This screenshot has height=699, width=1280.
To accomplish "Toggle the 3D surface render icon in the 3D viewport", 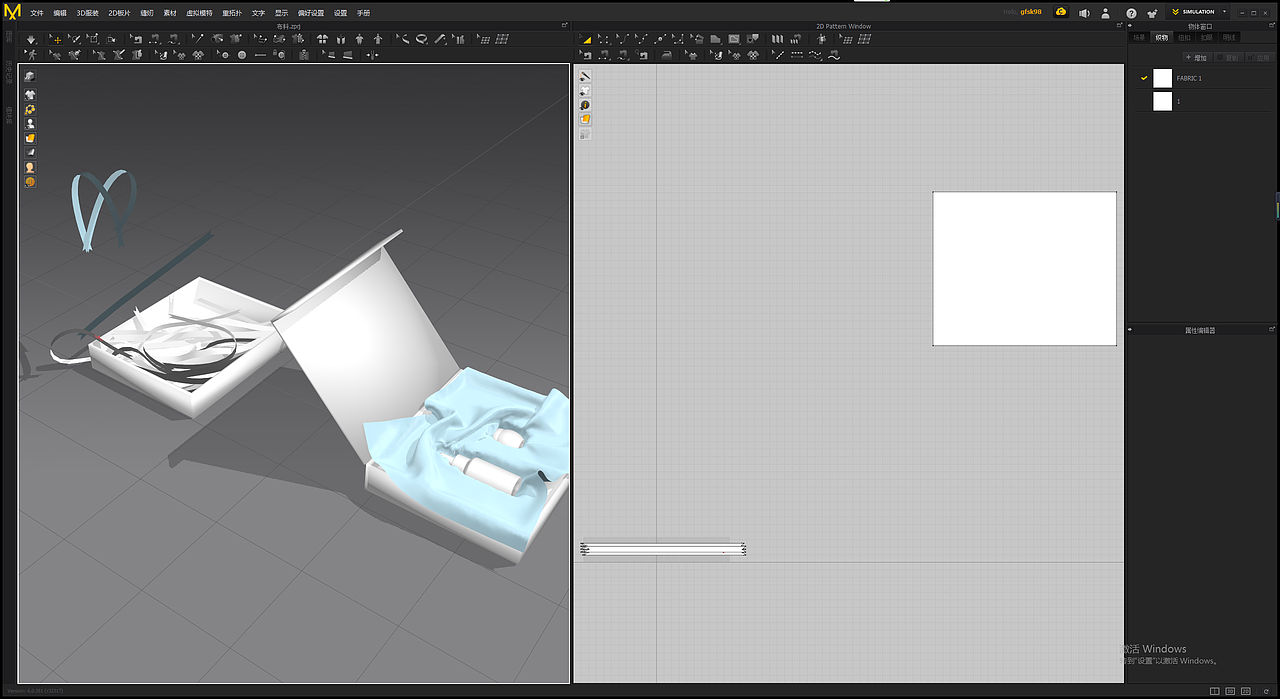I will click(x=30, y=77).
